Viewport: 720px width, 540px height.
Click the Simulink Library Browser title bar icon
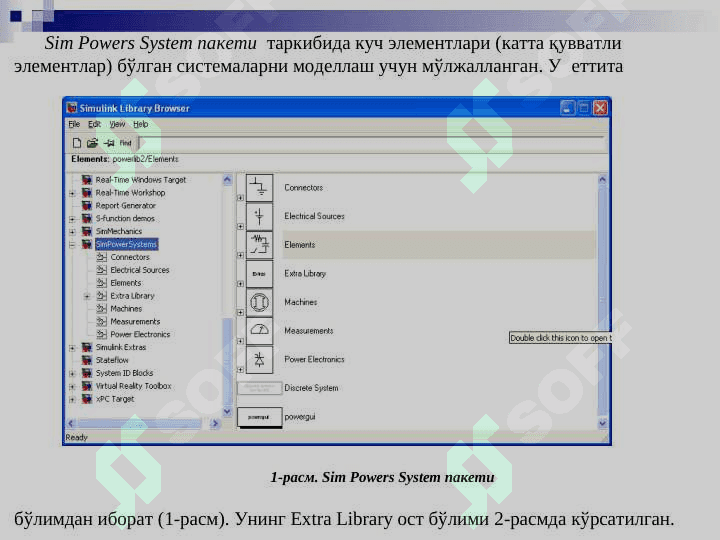point(72,108)
